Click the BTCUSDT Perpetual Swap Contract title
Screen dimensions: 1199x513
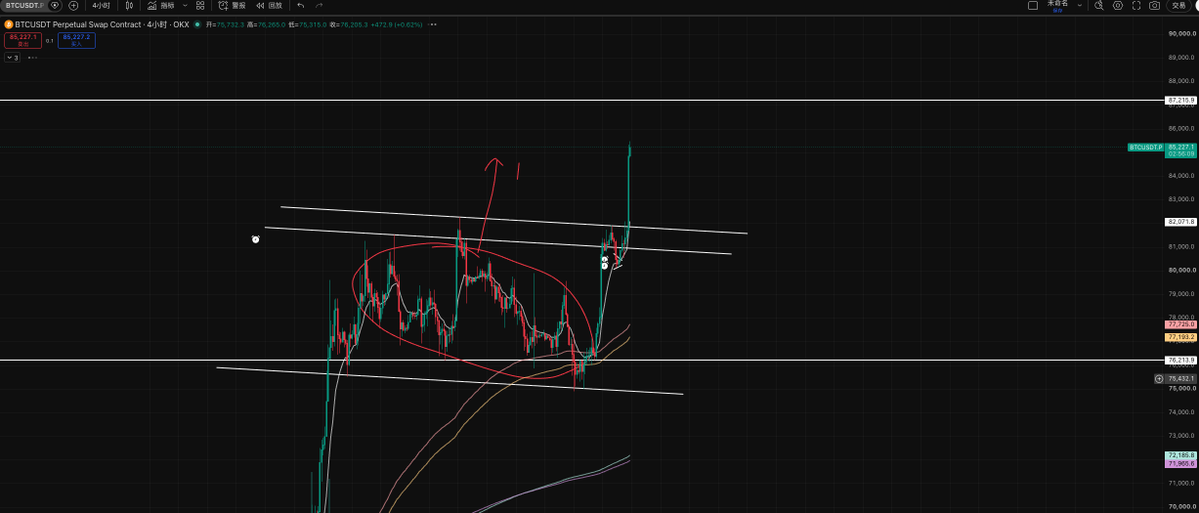pyautogui.click(x=78, y=24)
